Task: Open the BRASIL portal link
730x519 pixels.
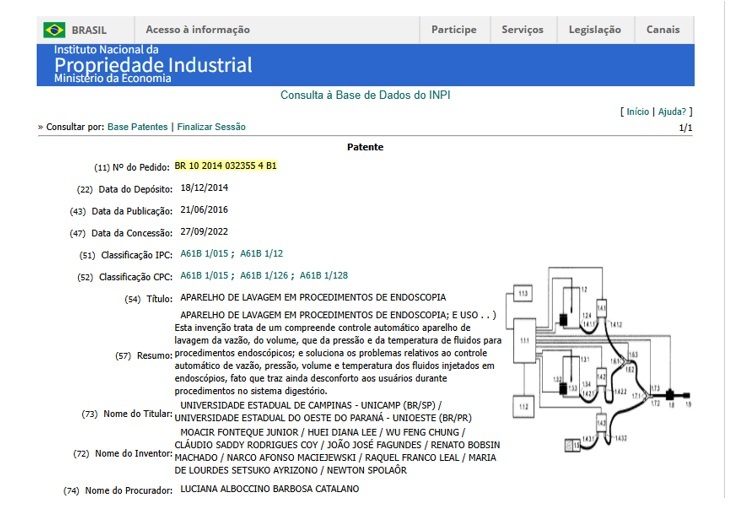Action: [89, 30]
